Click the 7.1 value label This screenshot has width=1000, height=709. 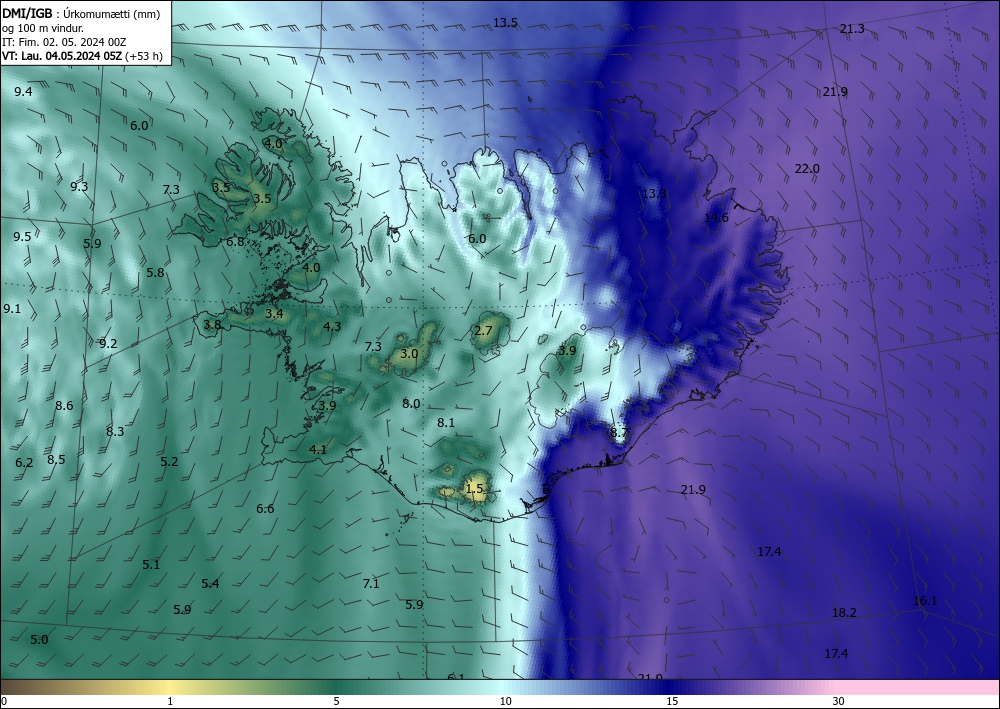click(x=371, y=584)
